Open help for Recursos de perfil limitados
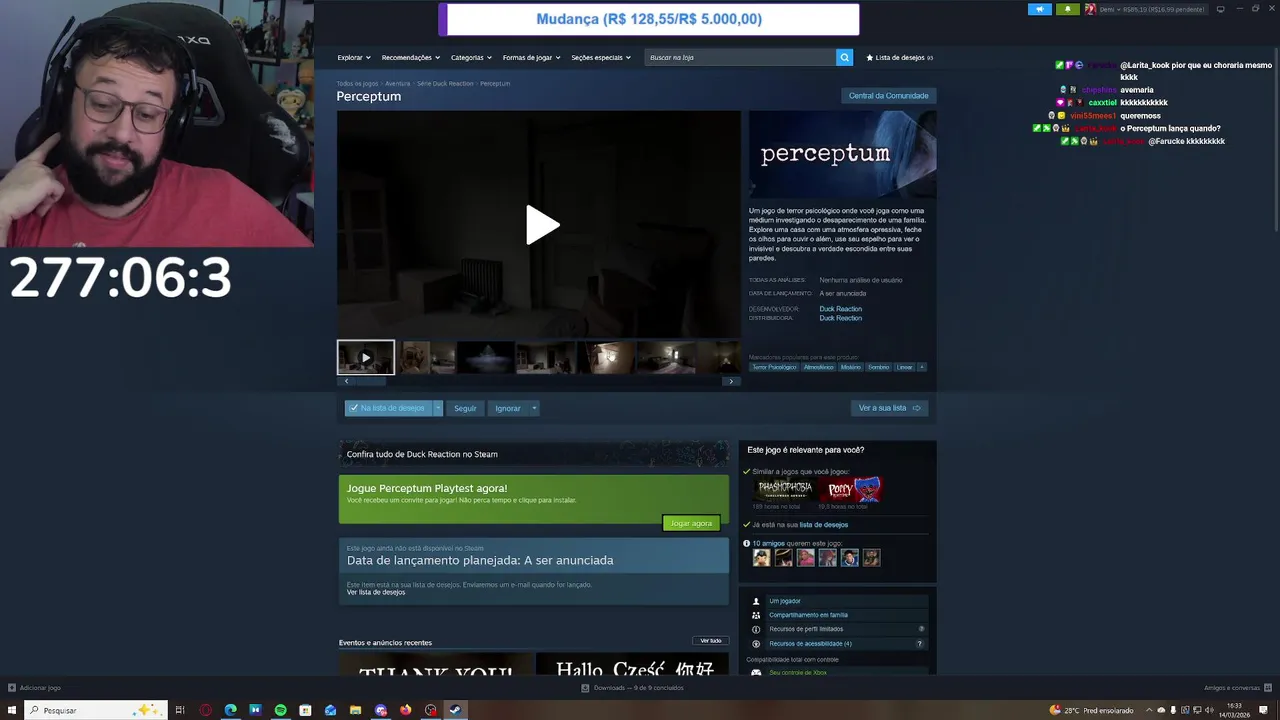Image resolution: width=1280 pixels, height=720 pixels. [x=921, y=629]
